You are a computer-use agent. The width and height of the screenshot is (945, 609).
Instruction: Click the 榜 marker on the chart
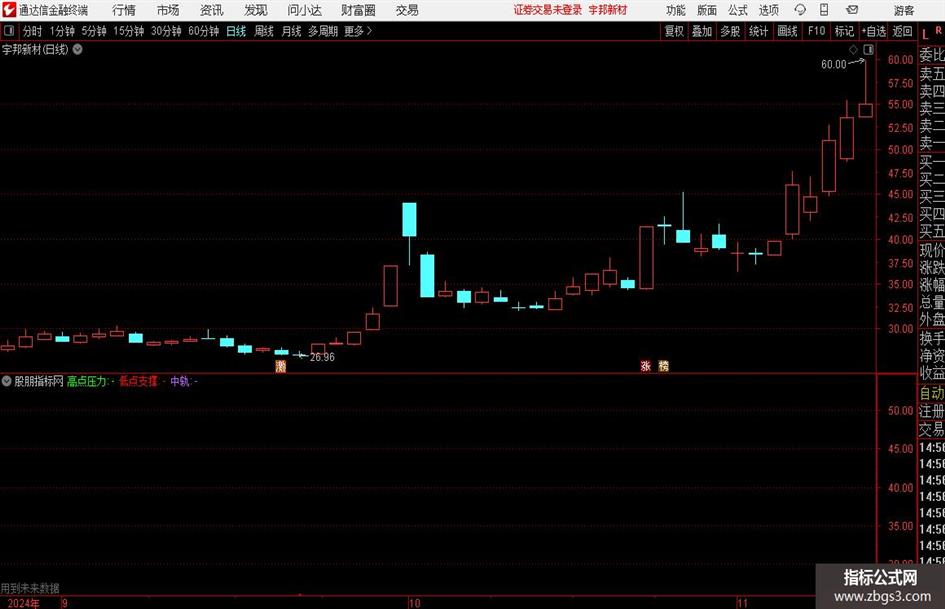tap(664, 365)
